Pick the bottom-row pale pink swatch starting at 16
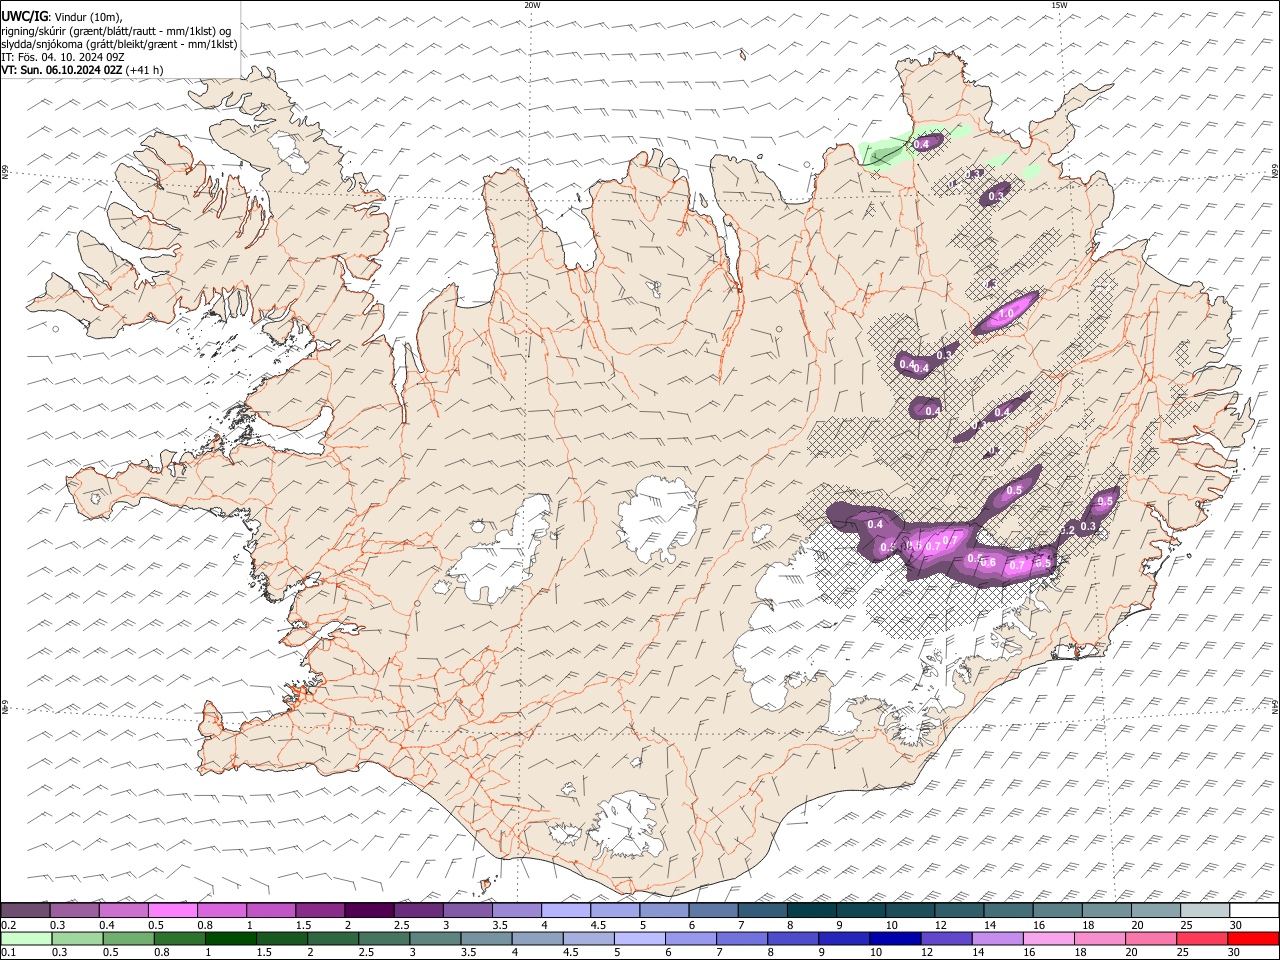This screenshot has height=960, width=1280. coord(1048,938)
